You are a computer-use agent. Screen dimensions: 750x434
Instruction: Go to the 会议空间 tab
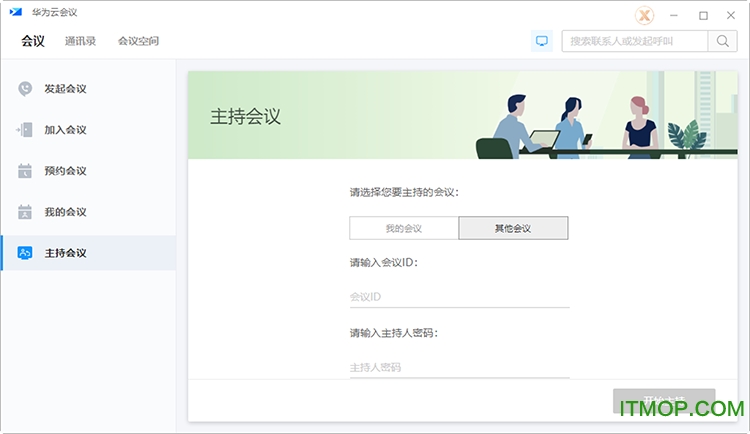click(138, 41)
